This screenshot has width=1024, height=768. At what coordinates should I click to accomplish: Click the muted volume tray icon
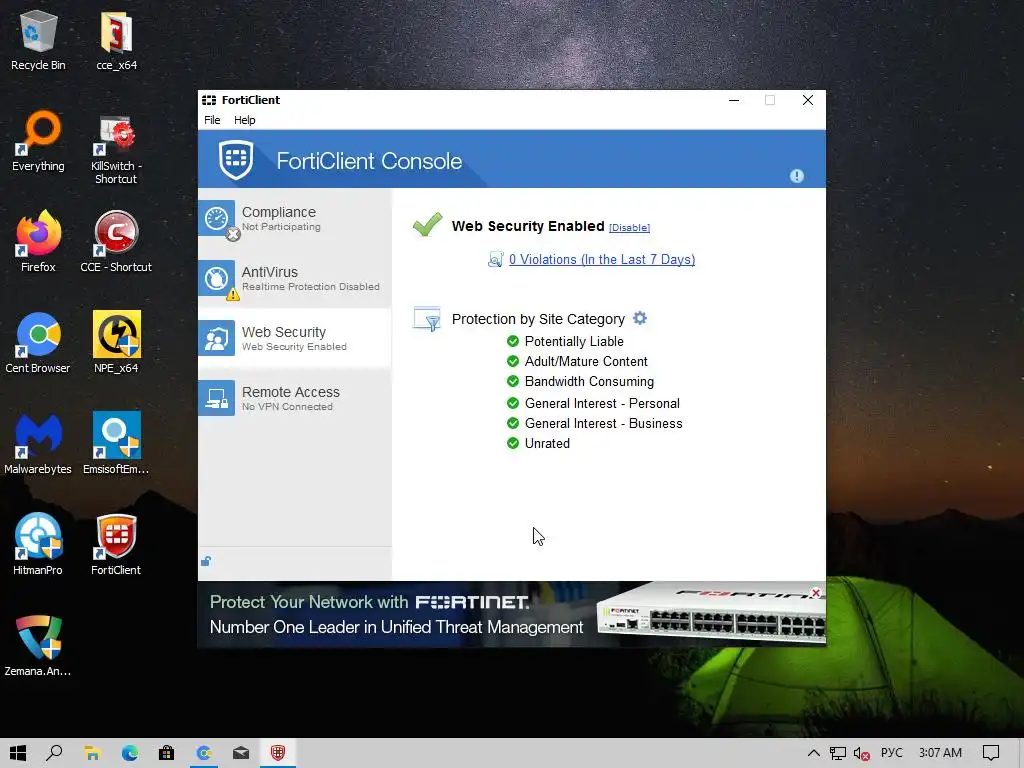(861, 754)
